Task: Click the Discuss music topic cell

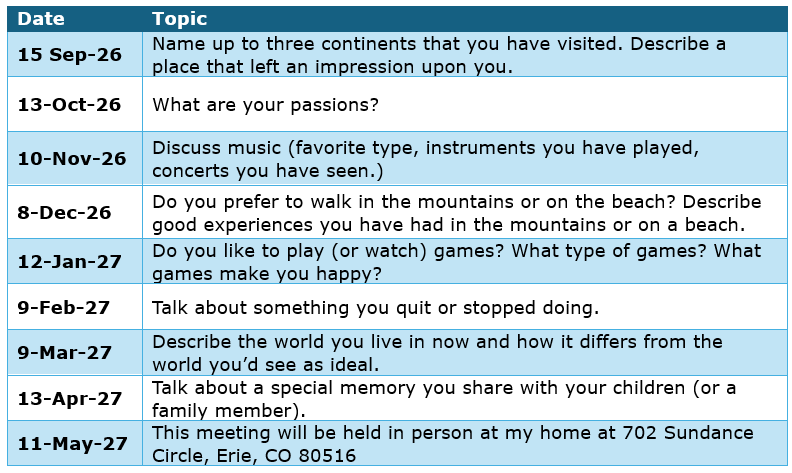Action: [x=465, y=158]
